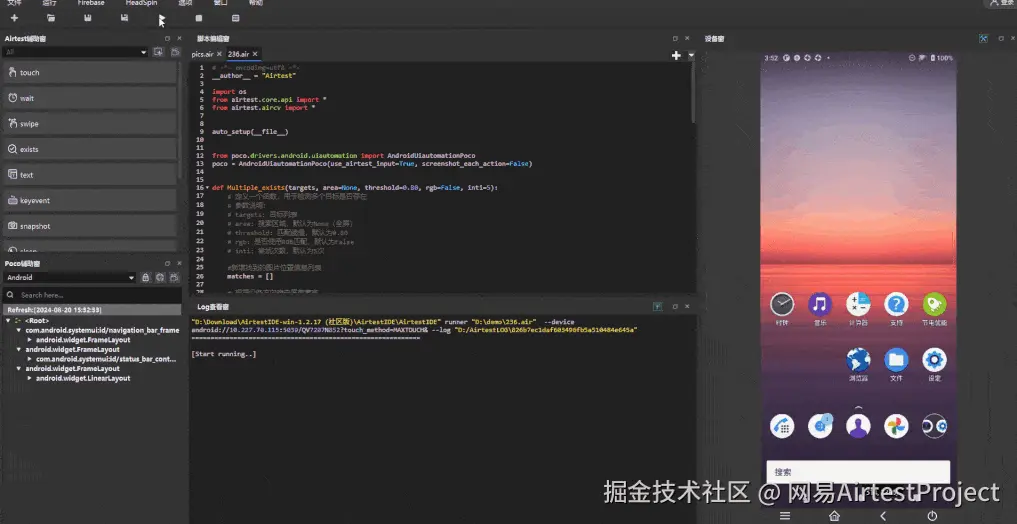The image size is (1017, 524).
Task: Insert an exists command from the Airtest panel
Action: coord(90,149)
